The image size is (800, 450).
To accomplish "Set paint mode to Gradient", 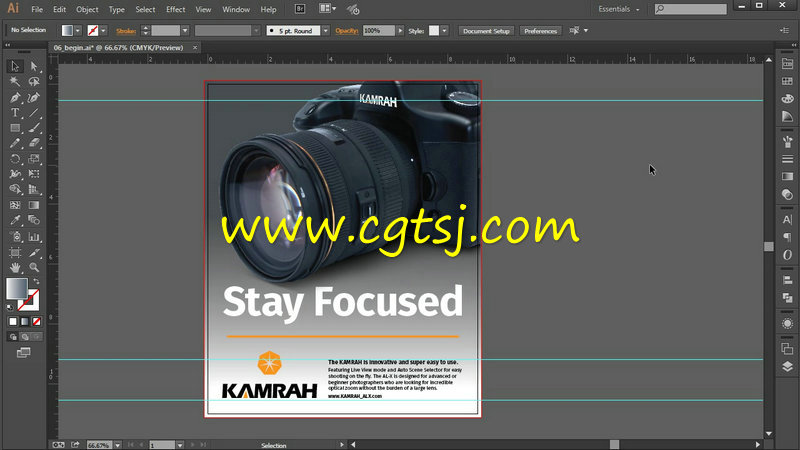I will 24,321.
